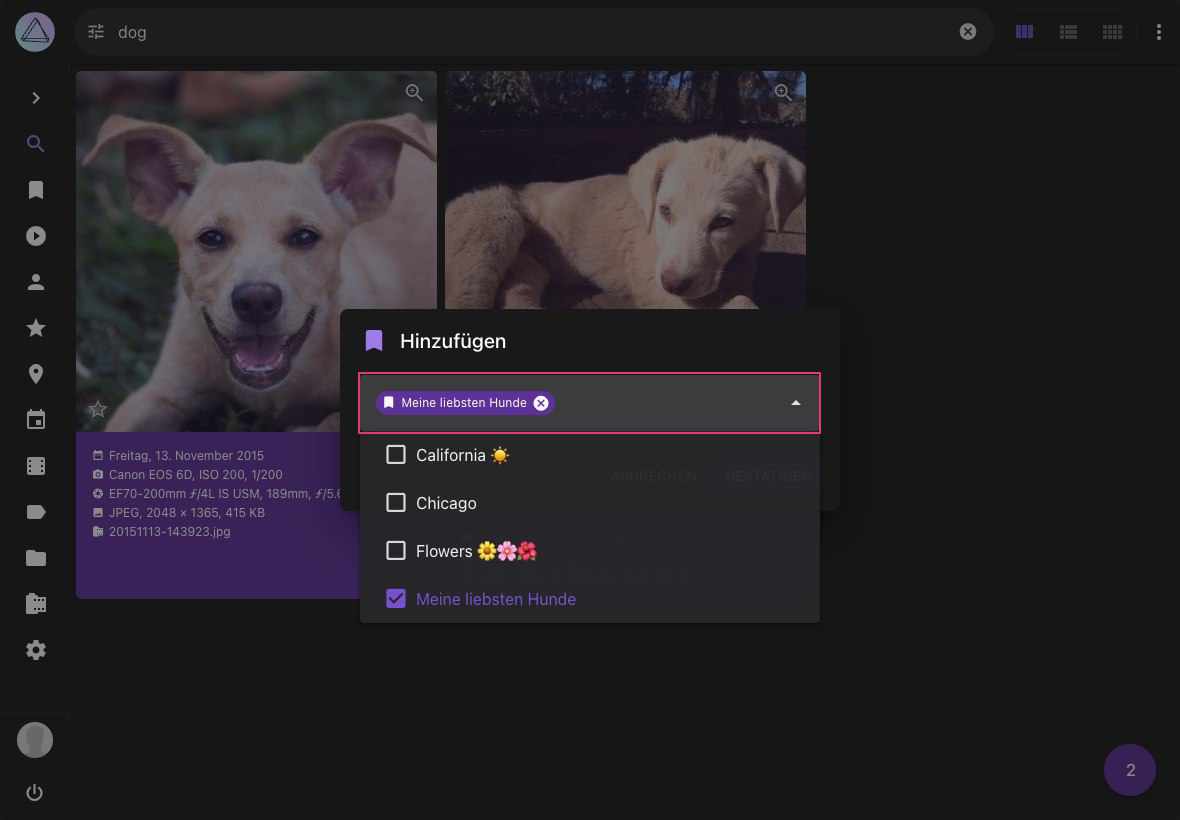Favorite the dog photo using its star
Image resolution: width=1180 pixels, height=820 pixels.
coord(97,409)
